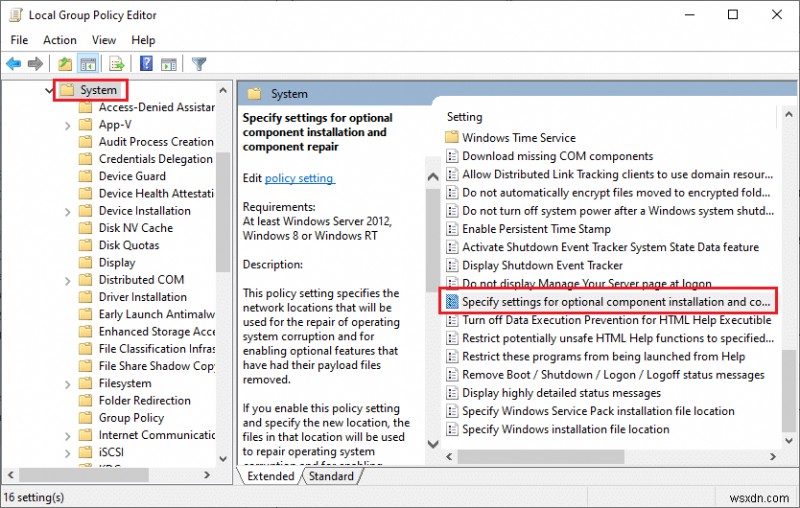Expand the Distributed COM tree node
Viewport: 800px width, 508px height.
coord(67,280)
